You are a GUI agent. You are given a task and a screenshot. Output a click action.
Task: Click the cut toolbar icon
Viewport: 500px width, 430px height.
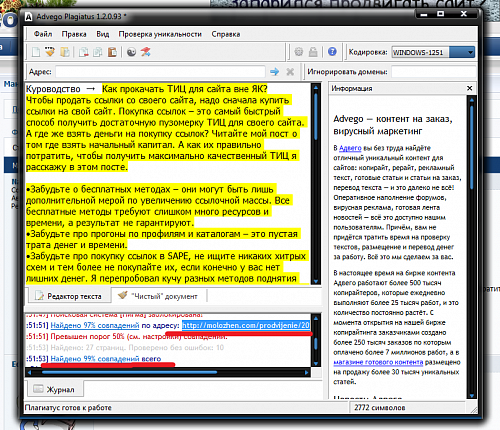click(83, 52)
